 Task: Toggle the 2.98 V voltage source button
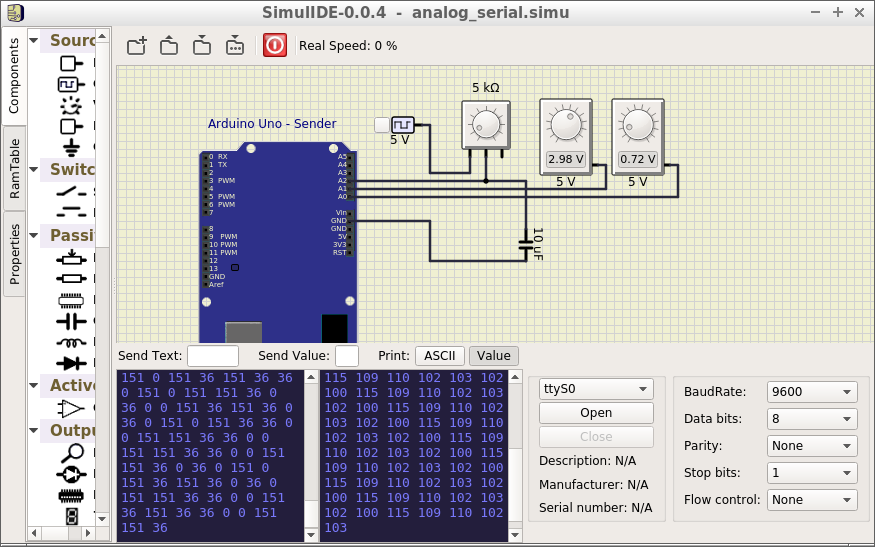[566, 159]
